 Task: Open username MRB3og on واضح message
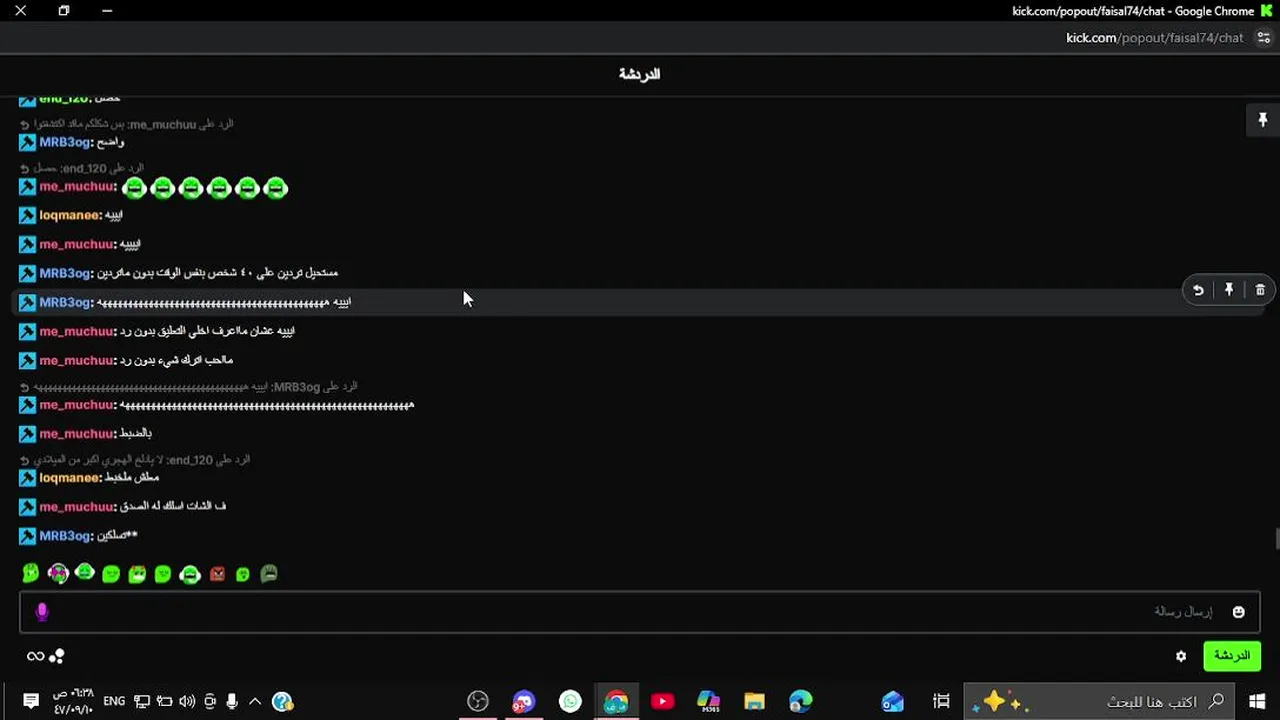[x=66, y=142]
